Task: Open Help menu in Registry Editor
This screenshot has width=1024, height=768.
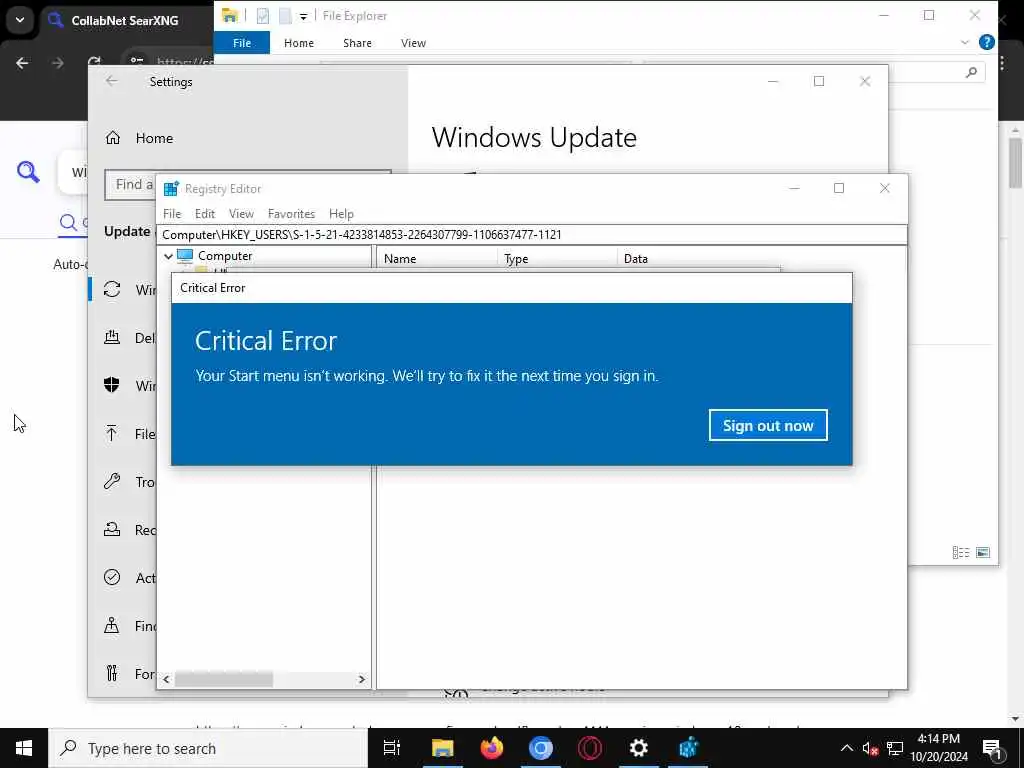Action: point(341,214)
